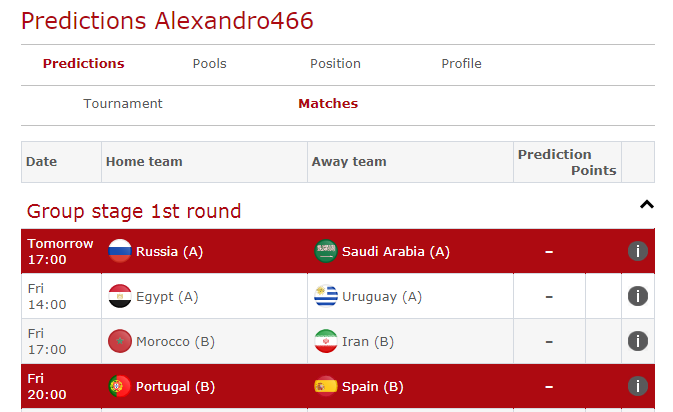Open the Position tab

pos(335,64)
